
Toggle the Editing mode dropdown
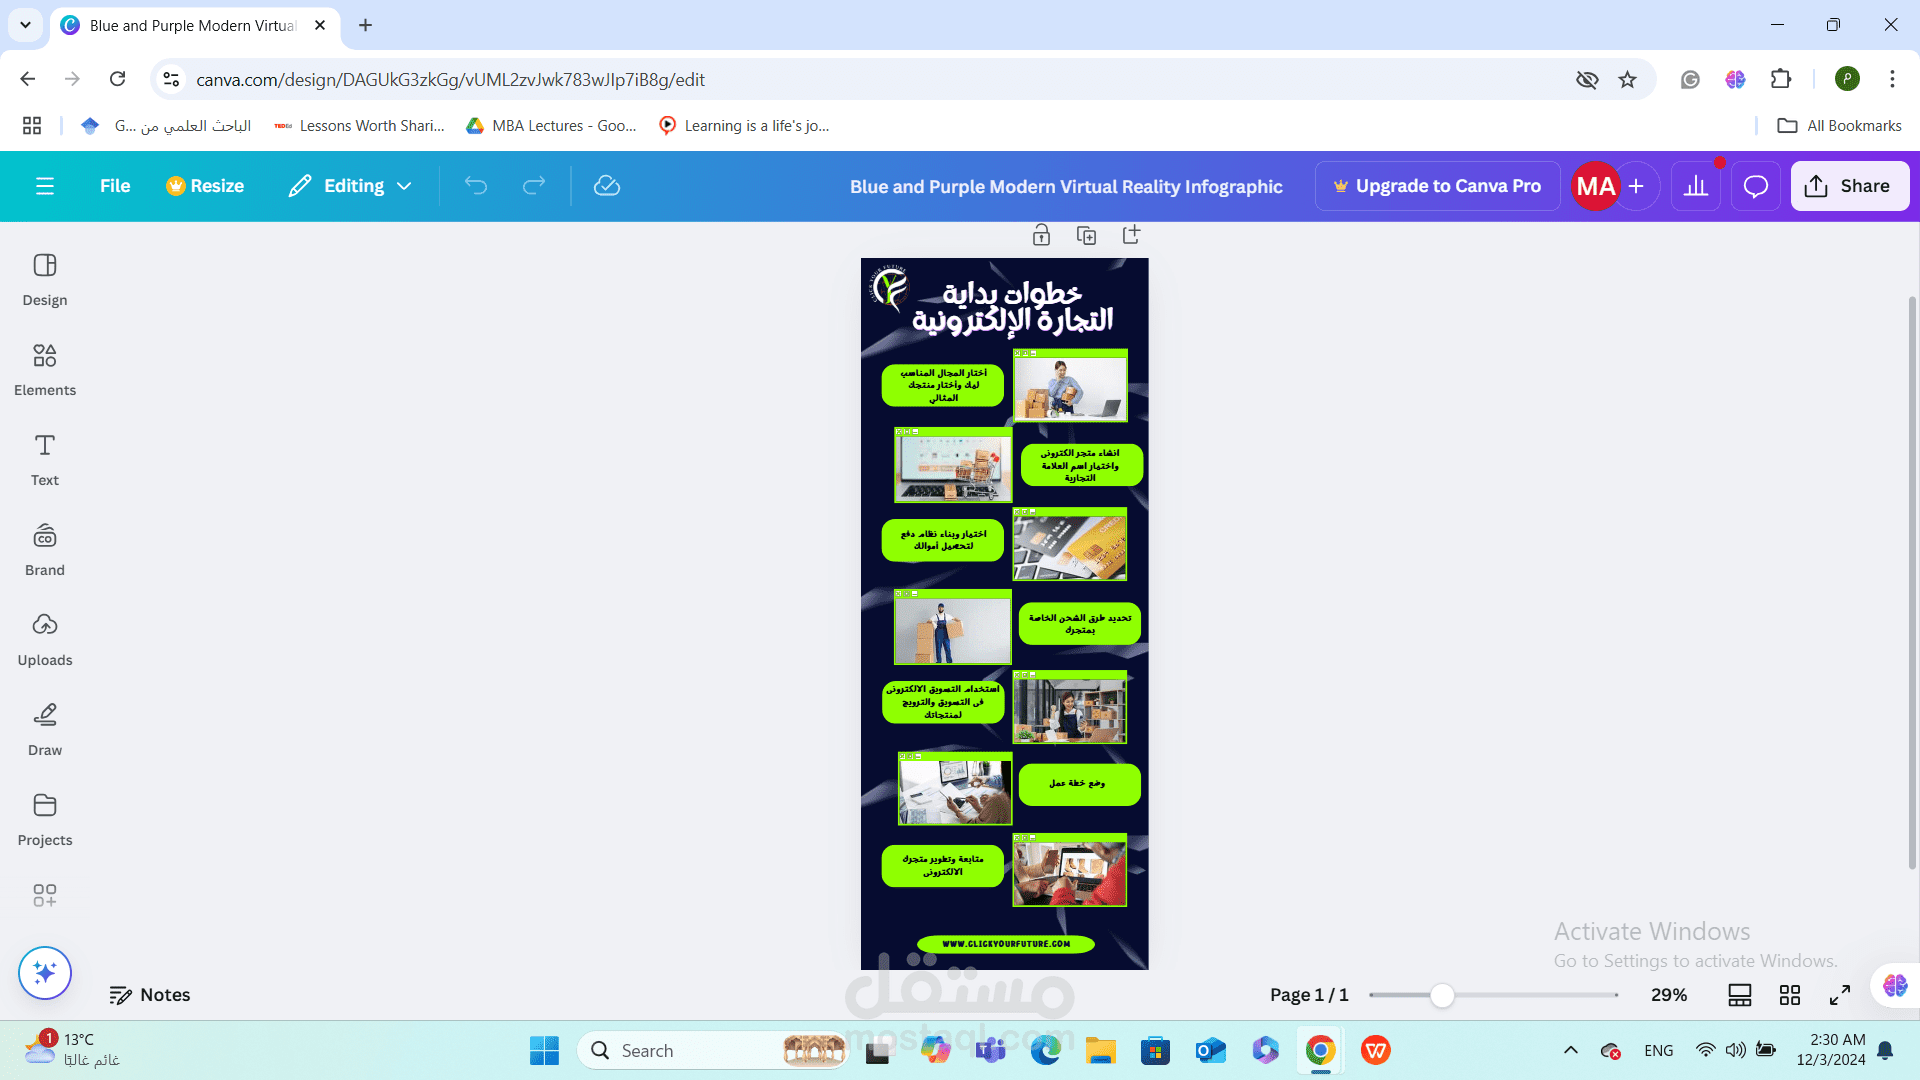pyautogui.click(x=404, y=186)
